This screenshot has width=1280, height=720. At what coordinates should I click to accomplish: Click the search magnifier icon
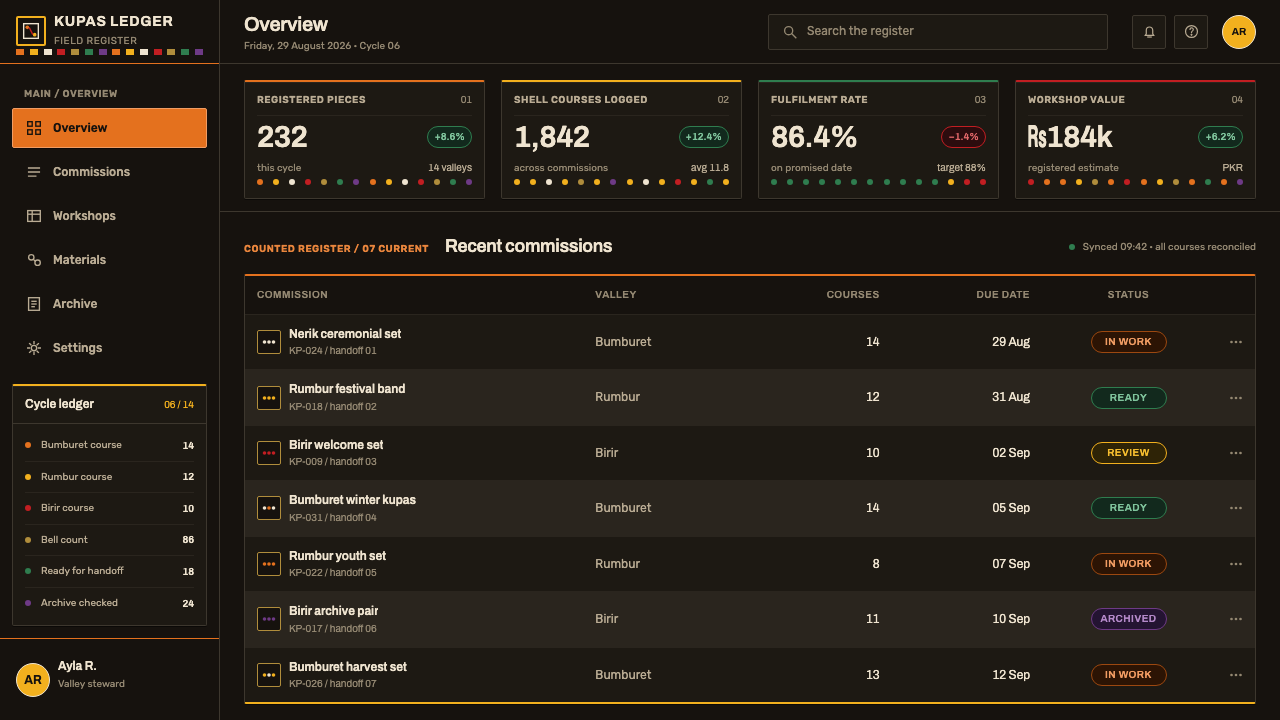click(790, 32)
